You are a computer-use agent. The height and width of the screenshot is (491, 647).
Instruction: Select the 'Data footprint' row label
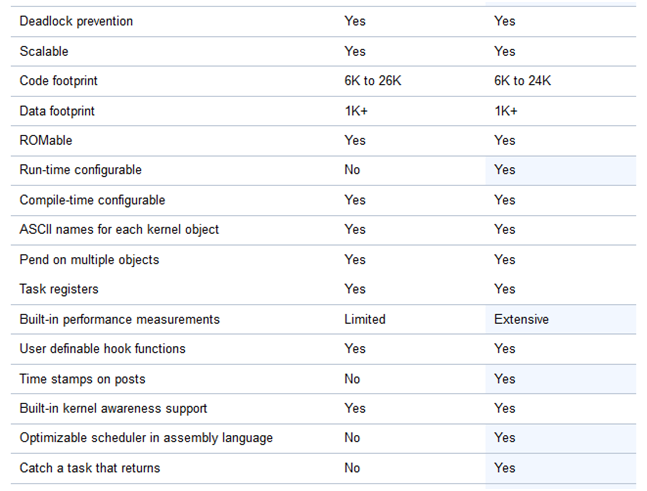57,111
